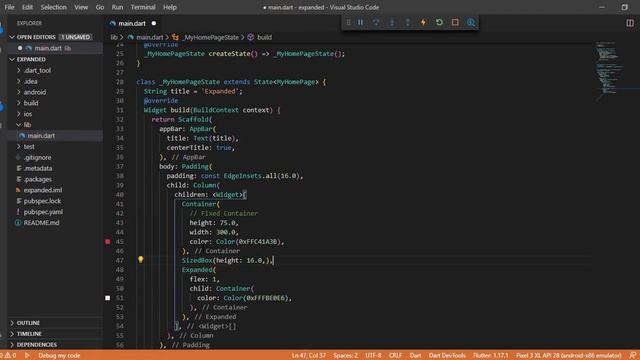Image resolution: width=640 pixels, height=360 pixels.
Task: Expand the android folder
Action: click(35, 92)
